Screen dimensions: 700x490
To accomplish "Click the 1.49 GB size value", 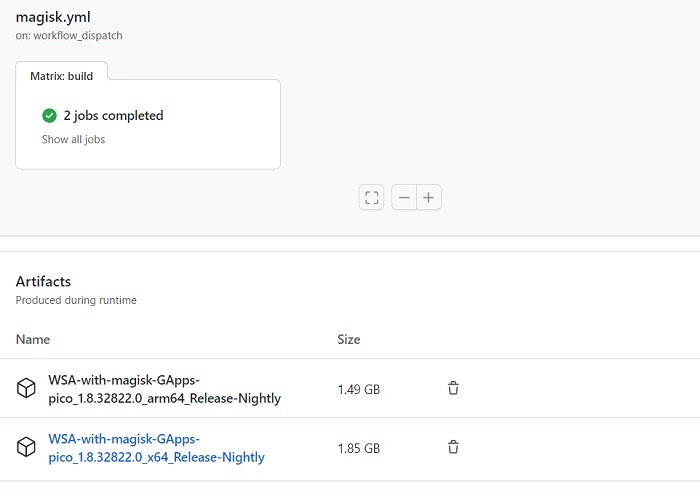I will [x=358, y=389].
